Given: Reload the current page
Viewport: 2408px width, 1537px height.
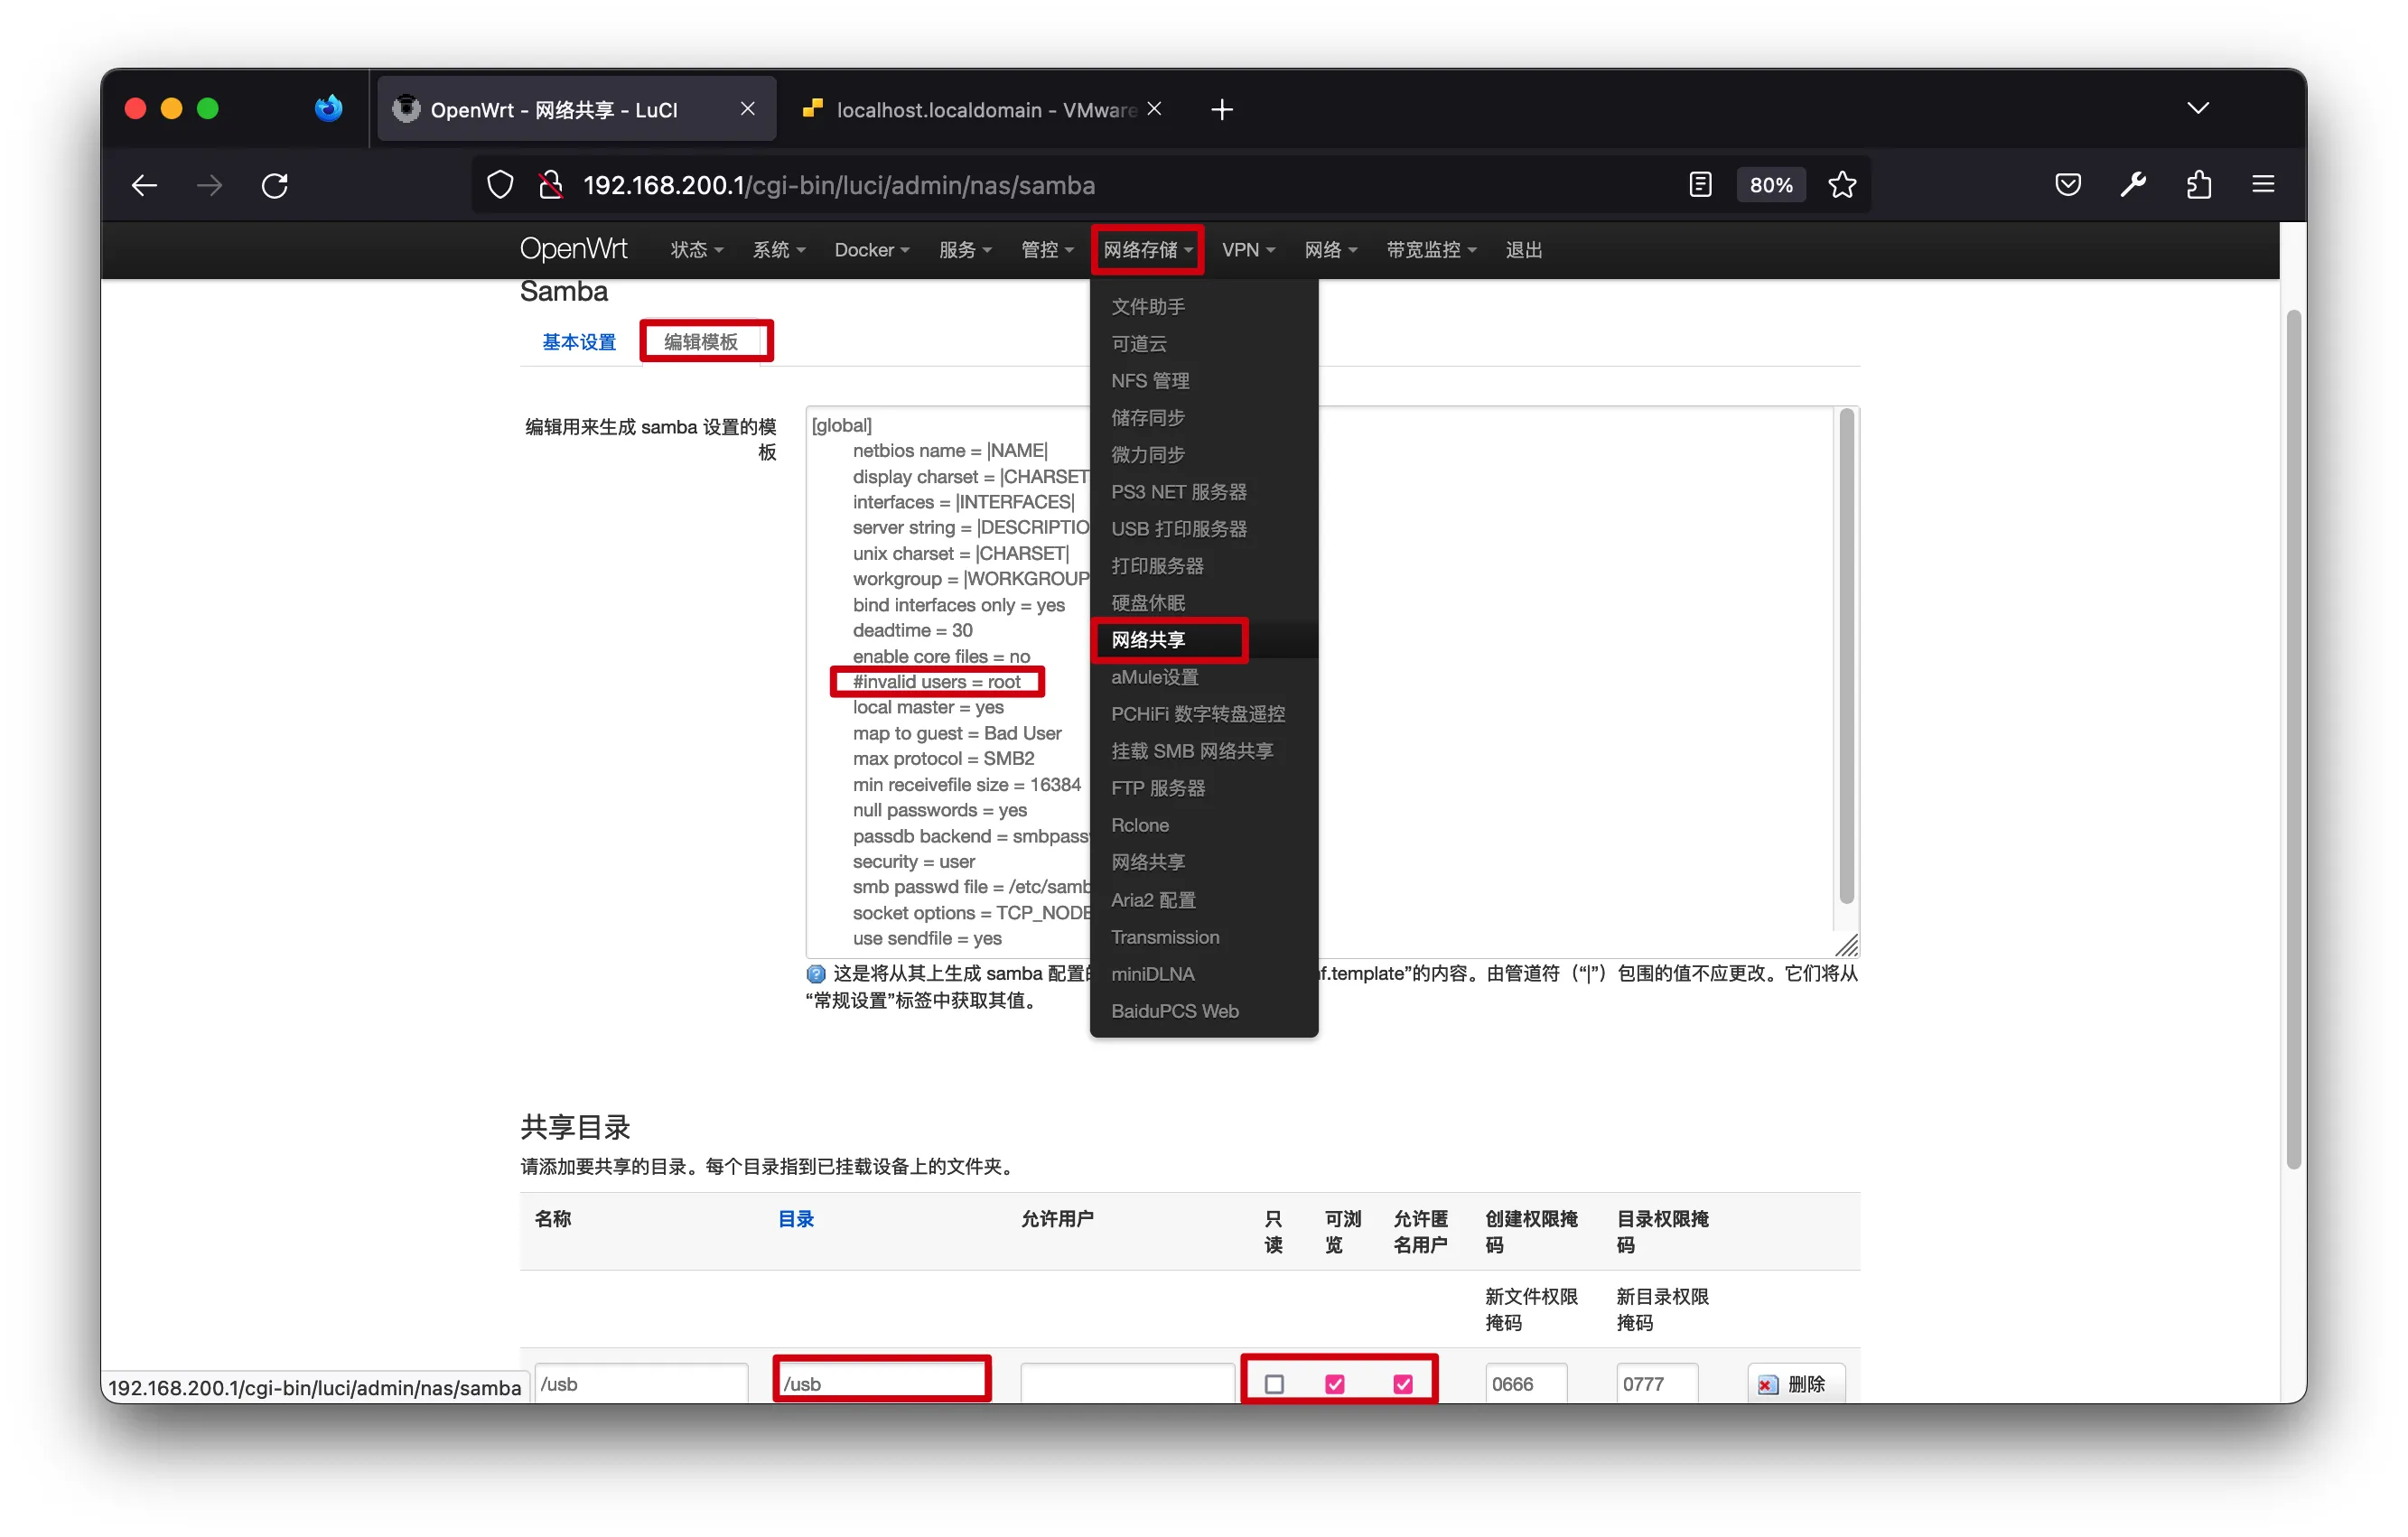Looking at the screenshot, I should [x=275, y=185].
